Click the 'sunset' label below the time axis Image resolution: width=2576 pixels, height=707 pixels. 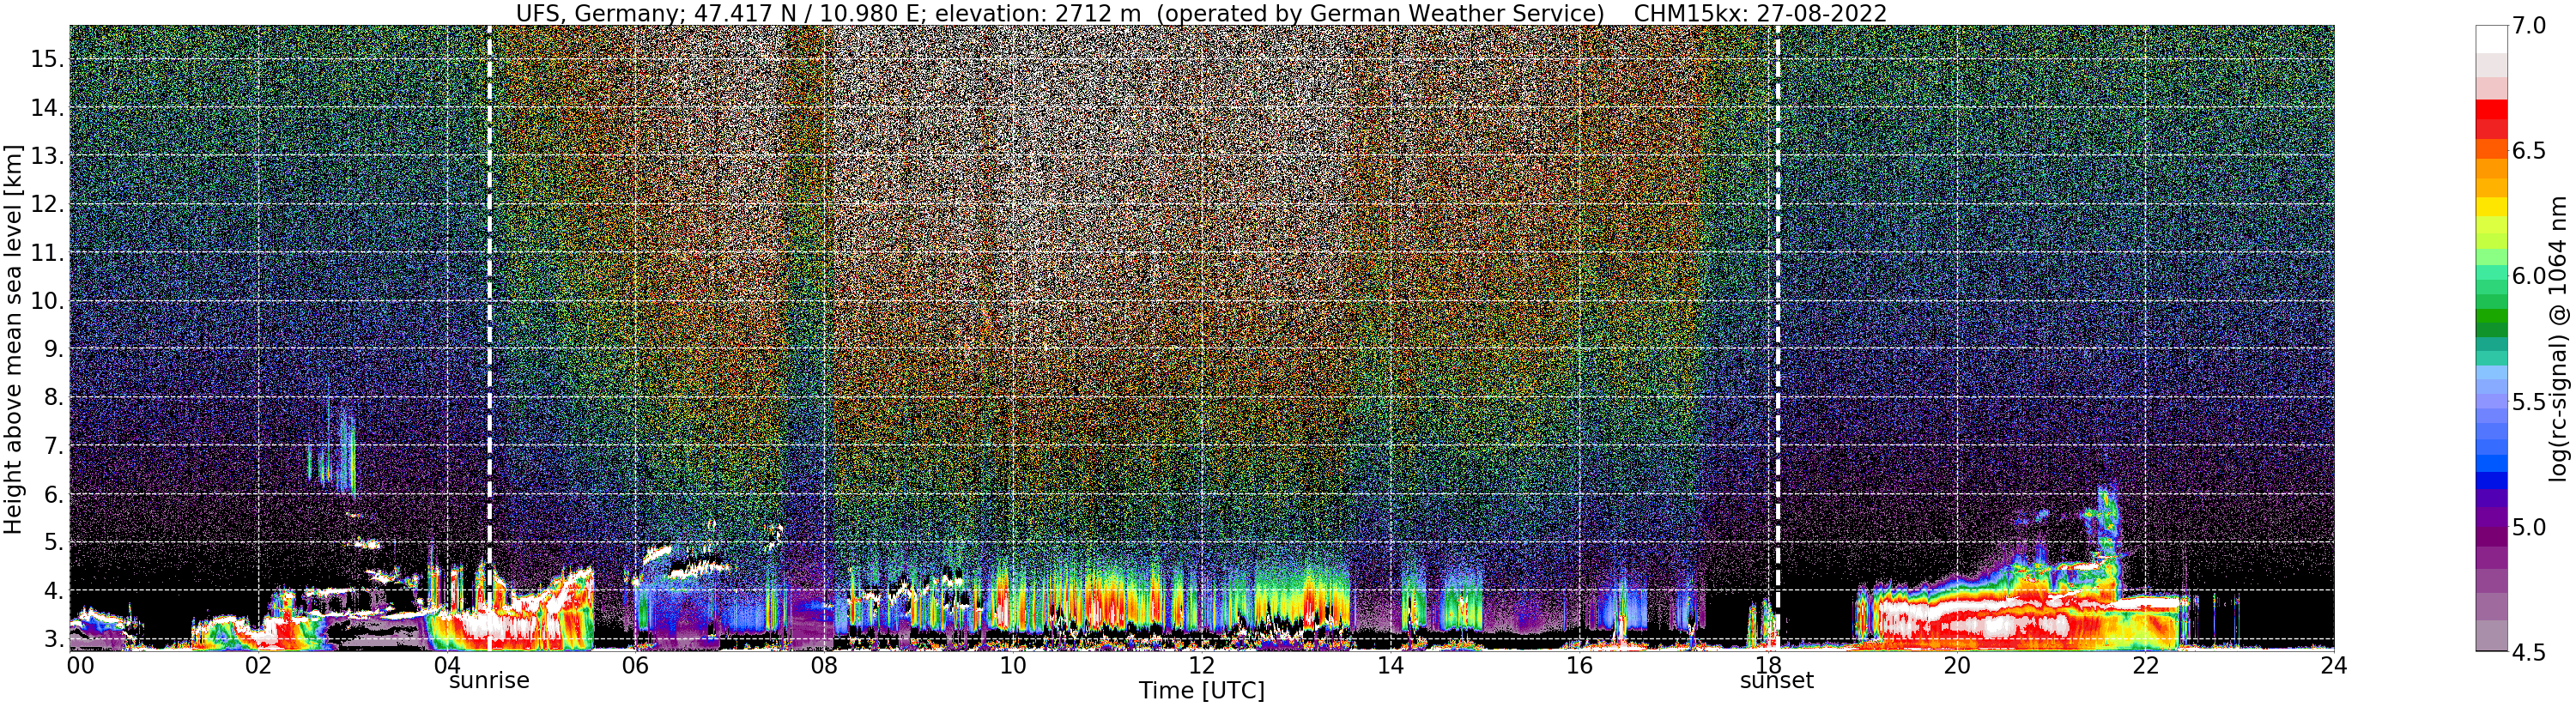point(1776,681)
